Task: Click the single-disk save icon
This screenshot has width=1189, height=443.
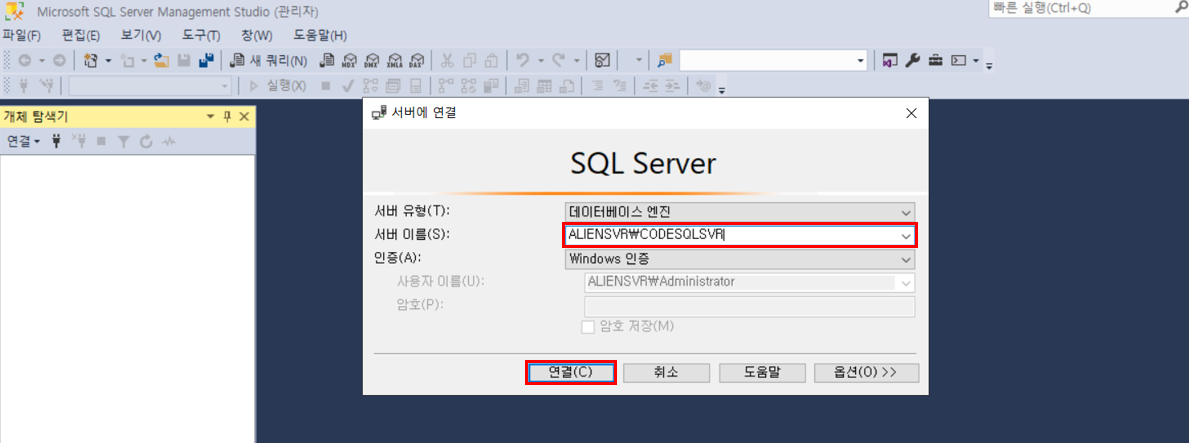Action: 184,61
